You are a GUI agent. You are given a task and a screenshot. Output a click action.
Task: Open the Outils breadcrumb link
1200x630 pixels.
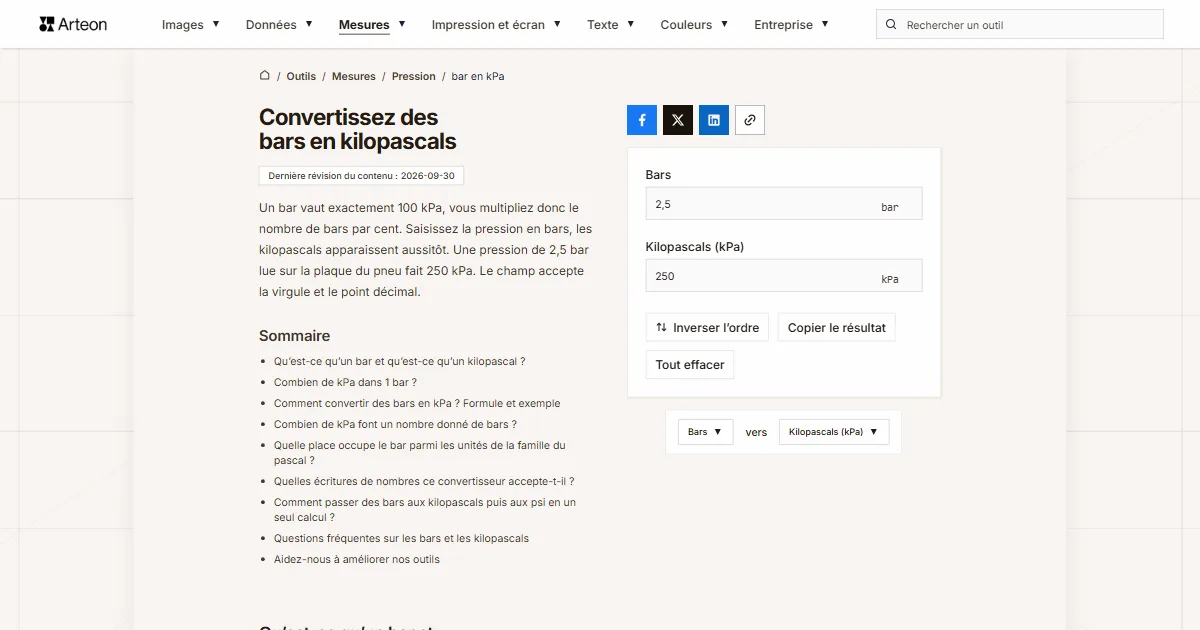301,76
